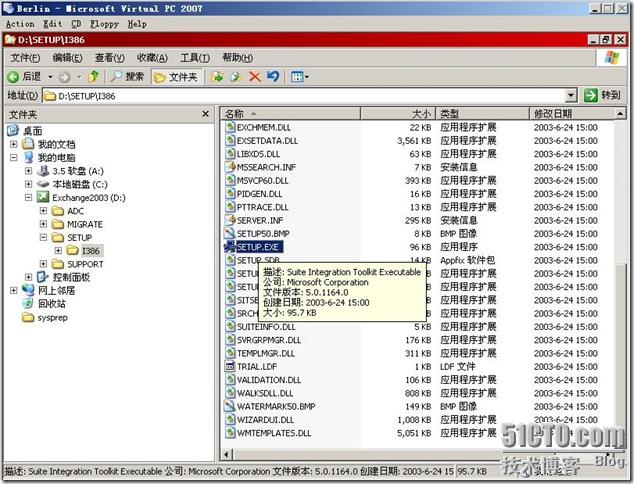Expand the MIGRATE folder node
This screenshot has width=634, height=484.
[x=43, y=224]
